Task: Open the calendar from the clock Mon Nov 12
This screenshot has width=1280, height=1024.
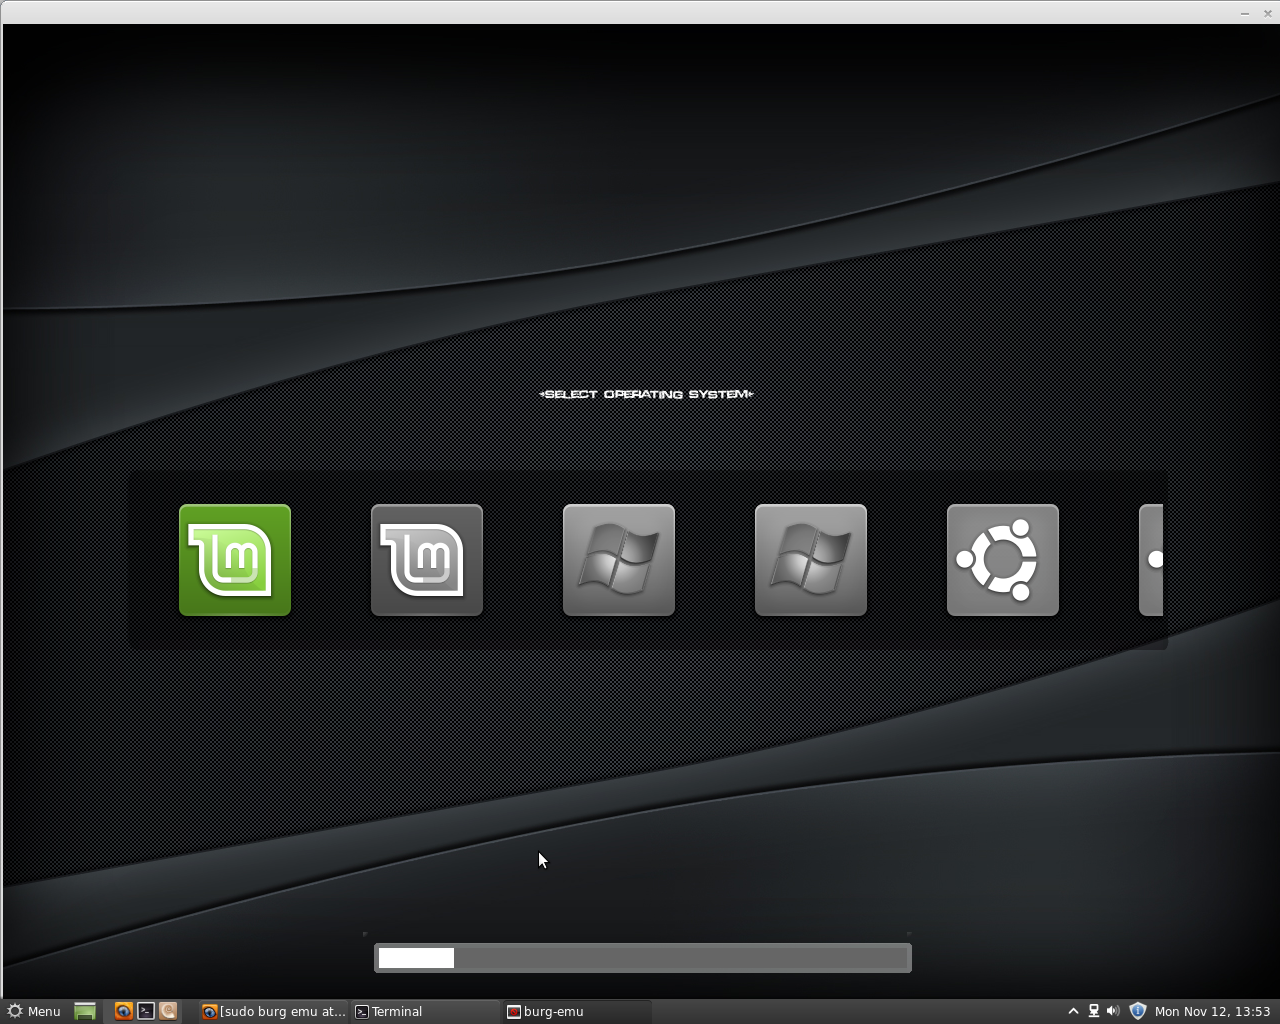Action: pyautogui.click(x=1212, y=1011)
